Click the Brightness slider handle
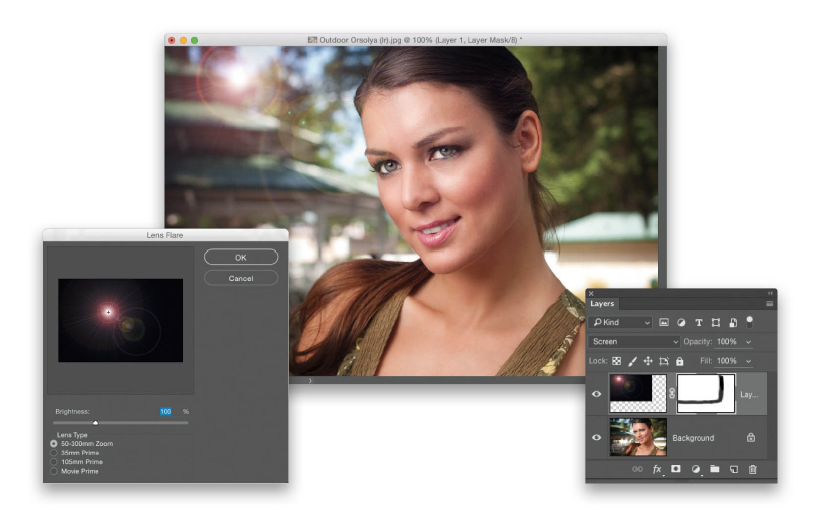Screen dimensions: 820x518 [96, 423]
